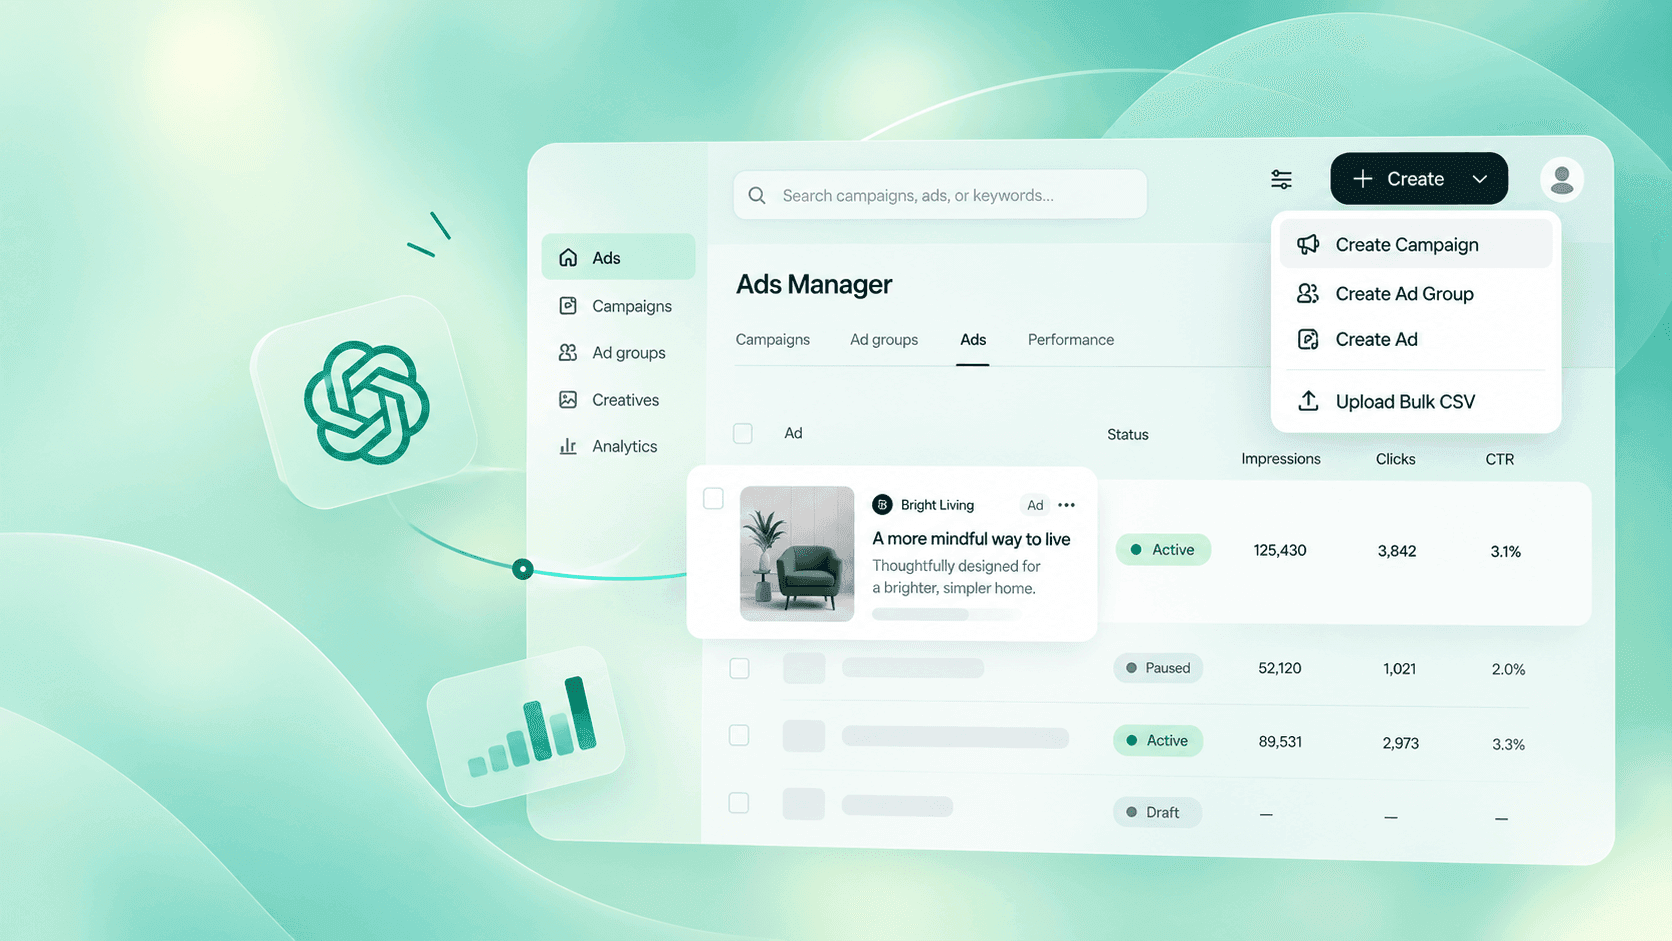Viewport: 1672px width, 941px height.
Task: Click the progress bar in Bright Living ad card
Action: tap(945, 614)
